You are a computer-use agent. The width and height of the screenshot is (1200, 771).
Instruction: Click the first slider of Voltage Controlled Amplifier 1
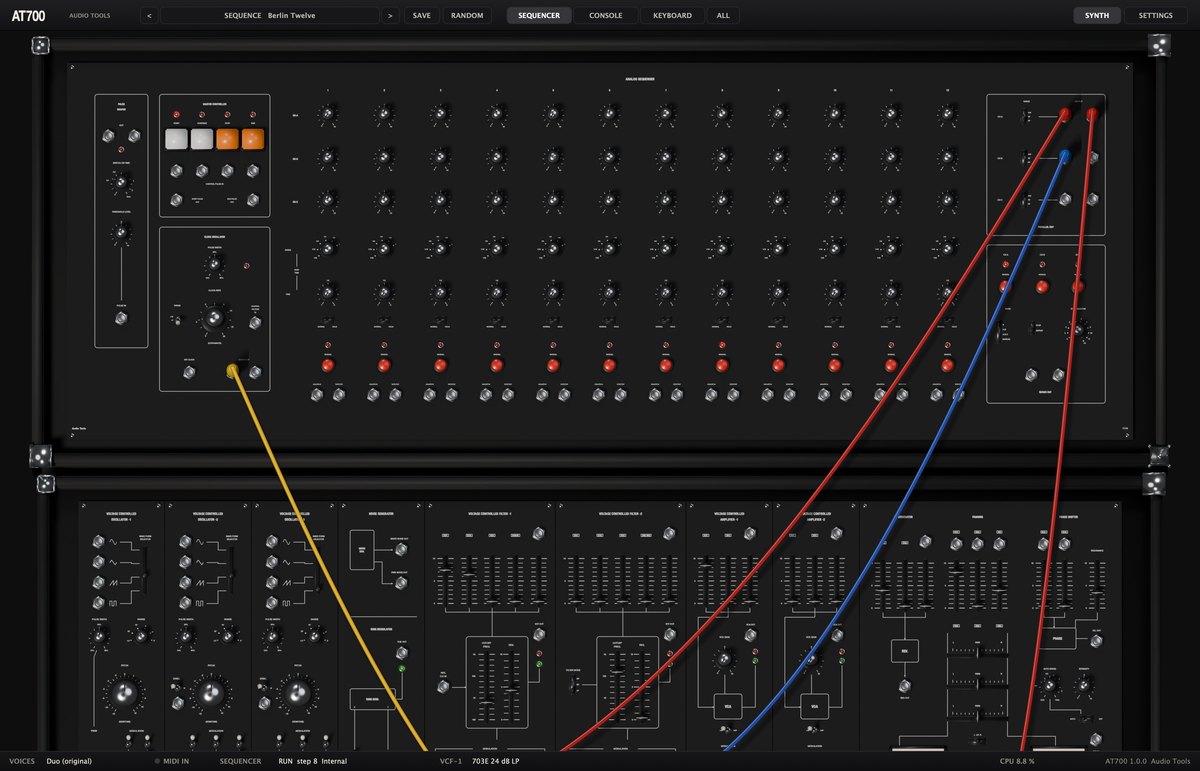(x=706, y=582)
